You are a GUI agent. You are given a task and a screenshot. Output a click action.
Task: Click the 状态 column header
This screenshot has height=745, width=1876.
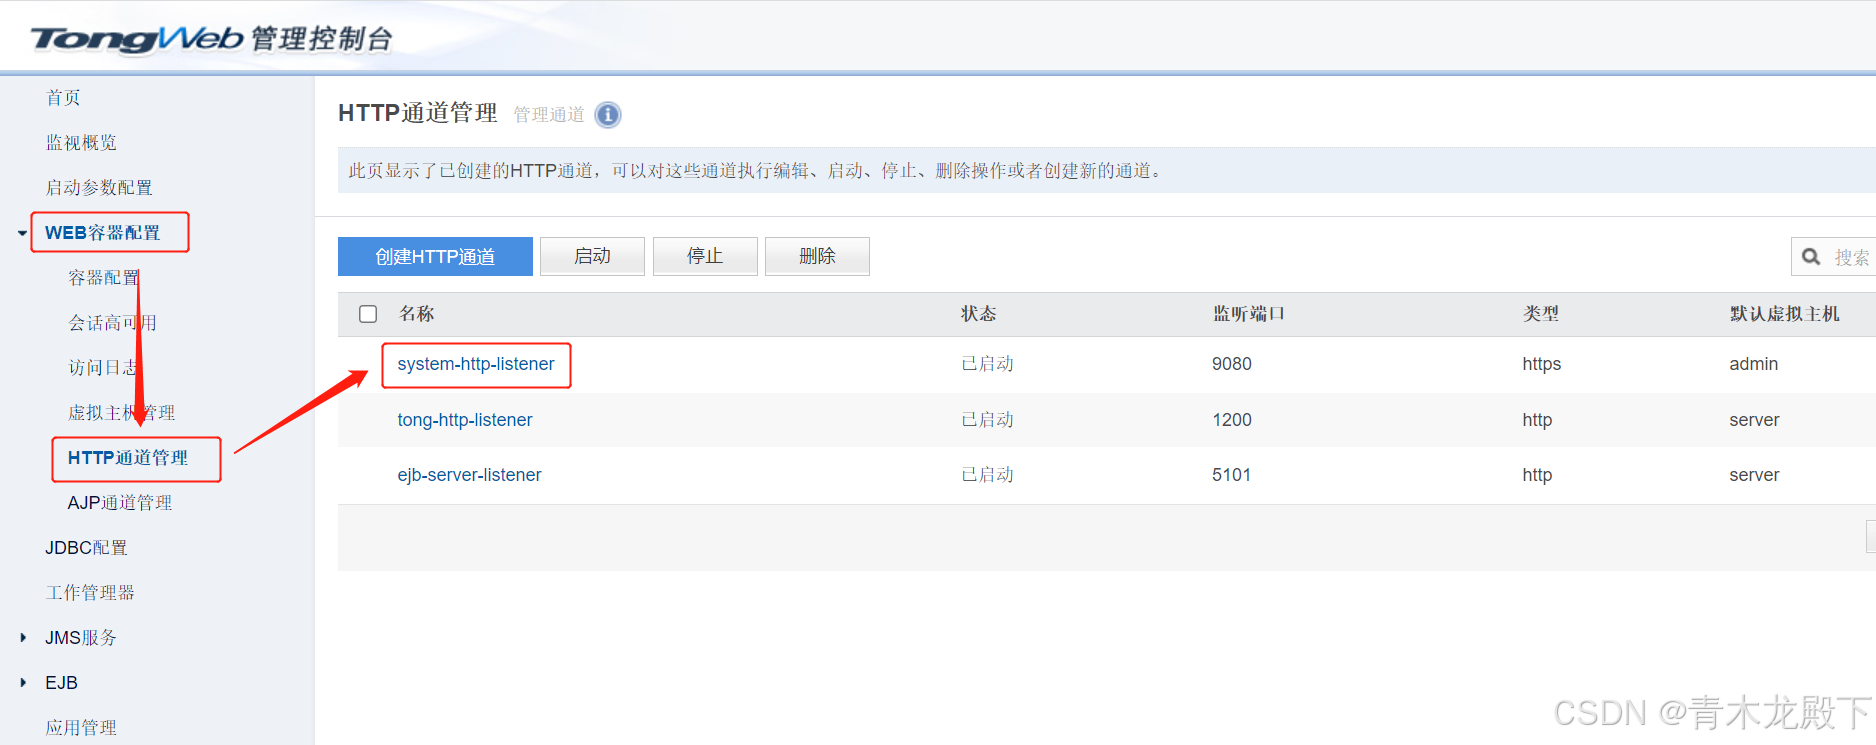[979, 314]
